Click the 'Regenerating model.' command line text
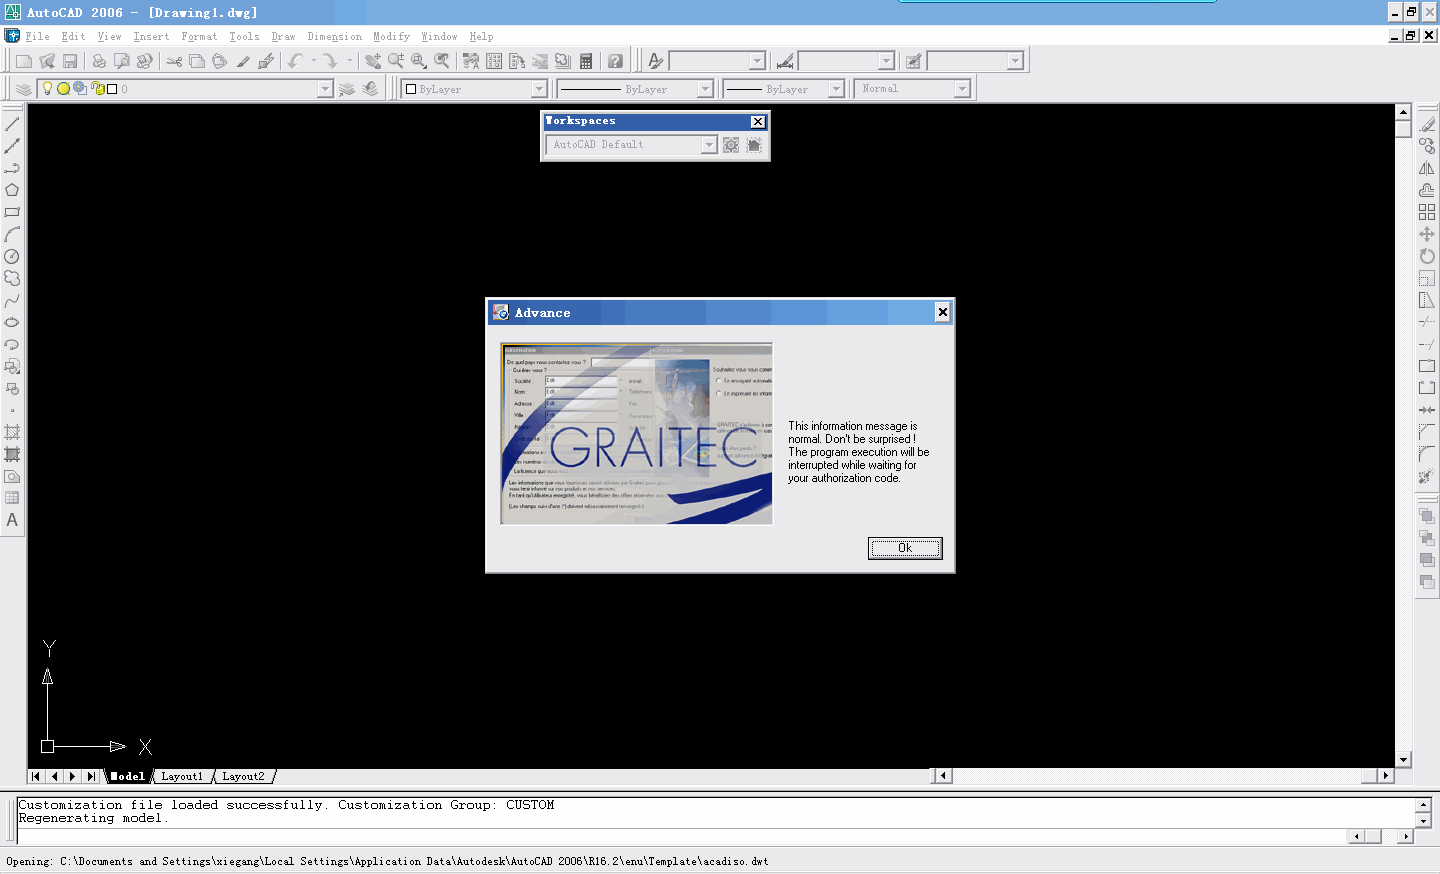 click(x=93, y=818)
